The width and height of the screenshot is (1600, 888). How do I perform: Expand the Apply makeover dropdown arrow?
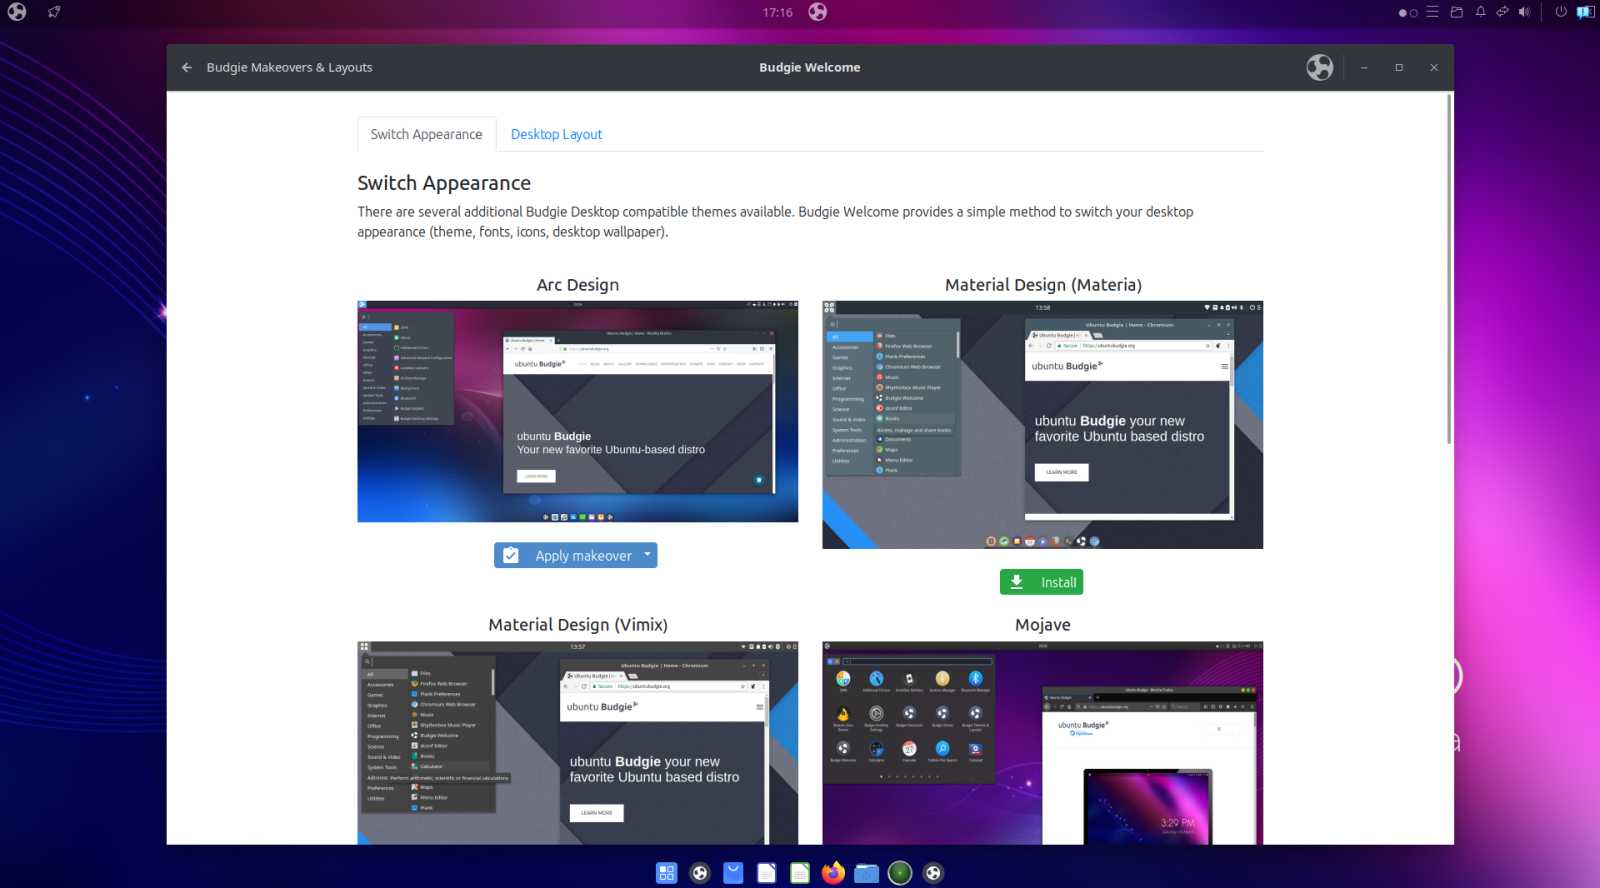click(647, 554)
